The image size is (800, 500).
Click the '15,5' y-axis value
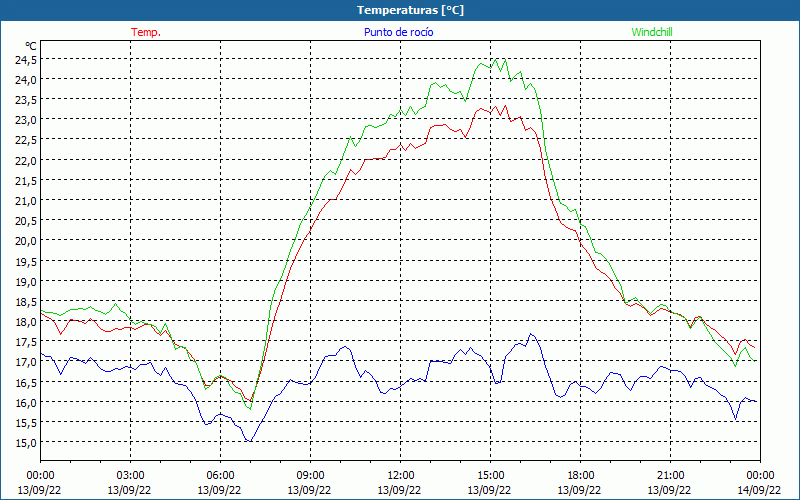coord(26,423)
